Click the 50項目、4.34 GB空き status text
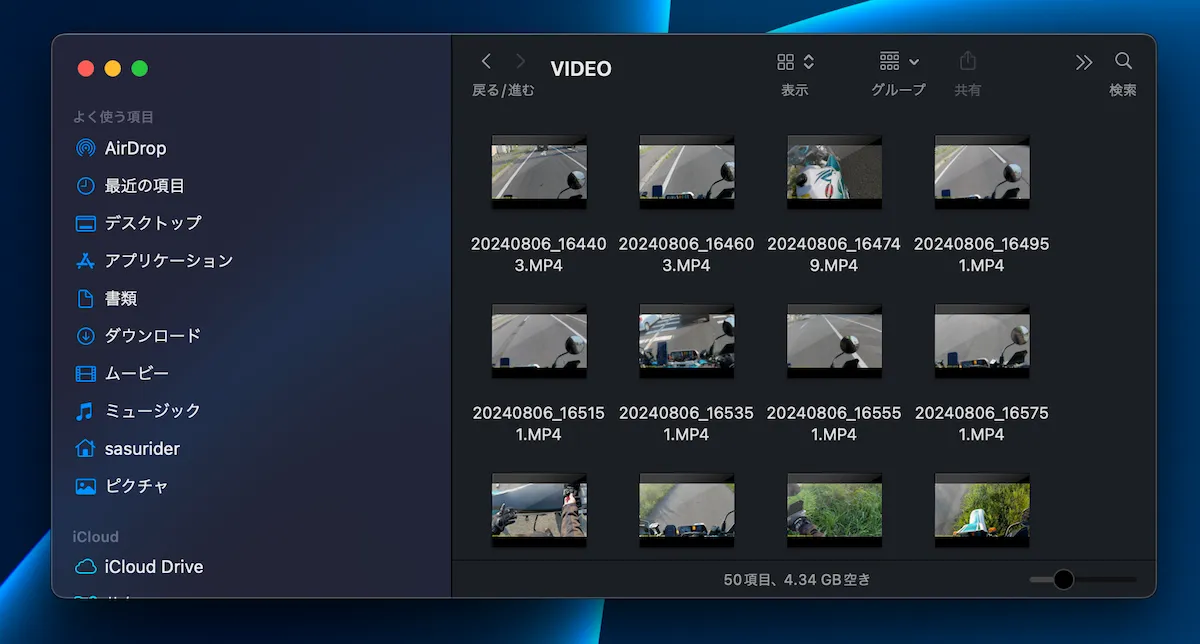The image size is (1200, 644). [797, 579]
